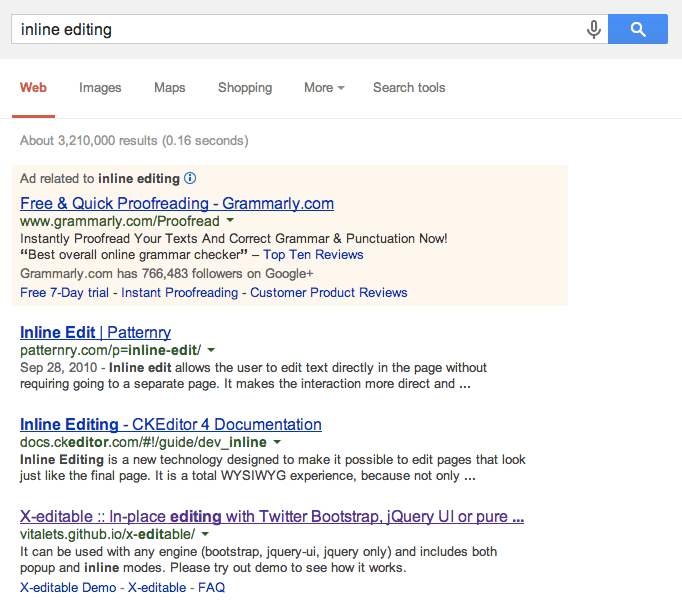The image size is (682, 605).
Task: Click the Grammarly.com has 766,483 followers text
Action: (167, 274)
